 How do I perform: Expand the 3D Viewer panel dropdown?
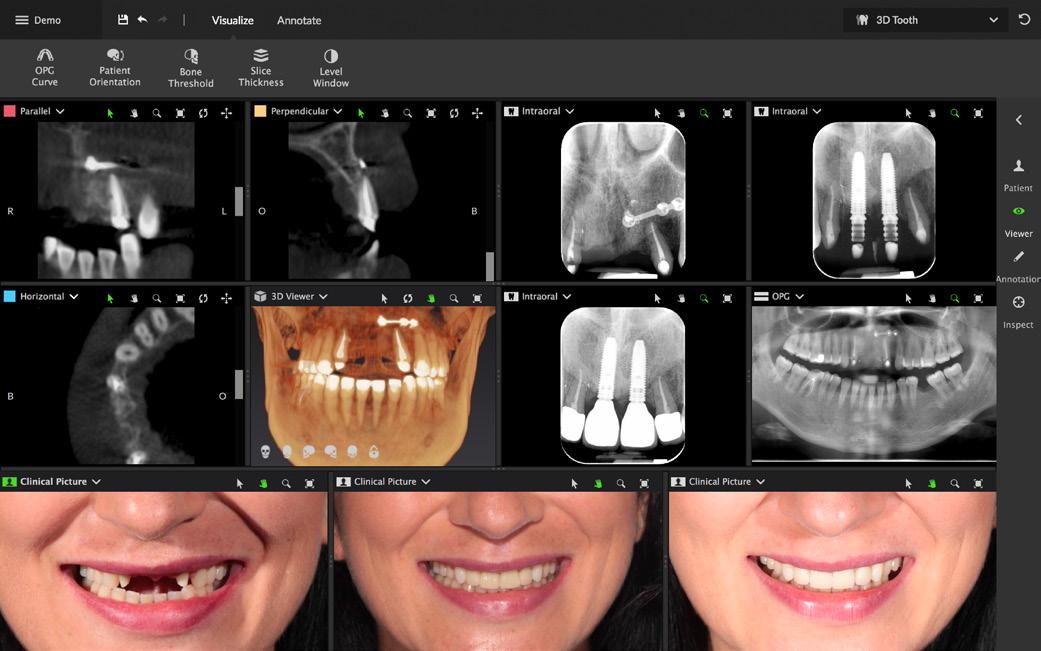[323, 297]
